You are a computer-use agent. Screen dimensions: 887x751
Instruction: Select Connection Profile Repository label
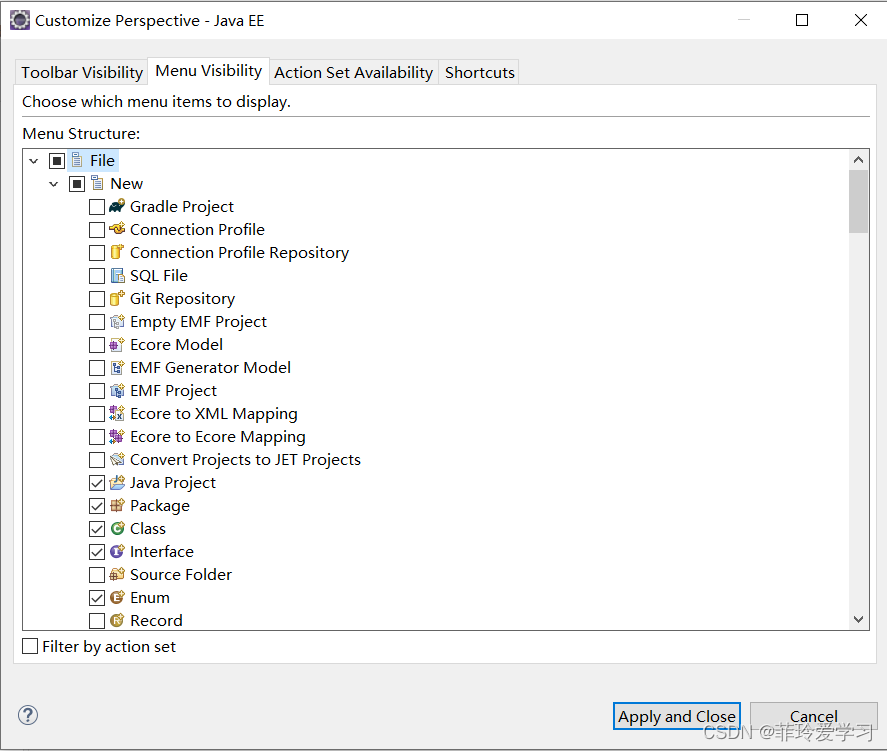[239, 253]
